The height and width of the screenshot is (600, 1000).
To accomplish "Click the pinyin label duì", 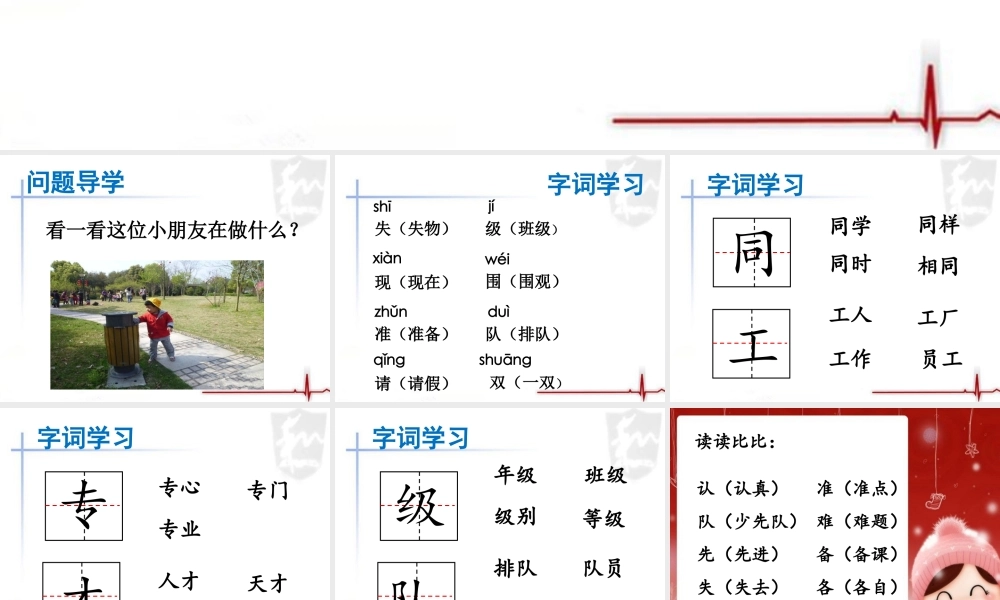I will click(x=498, y=311).
